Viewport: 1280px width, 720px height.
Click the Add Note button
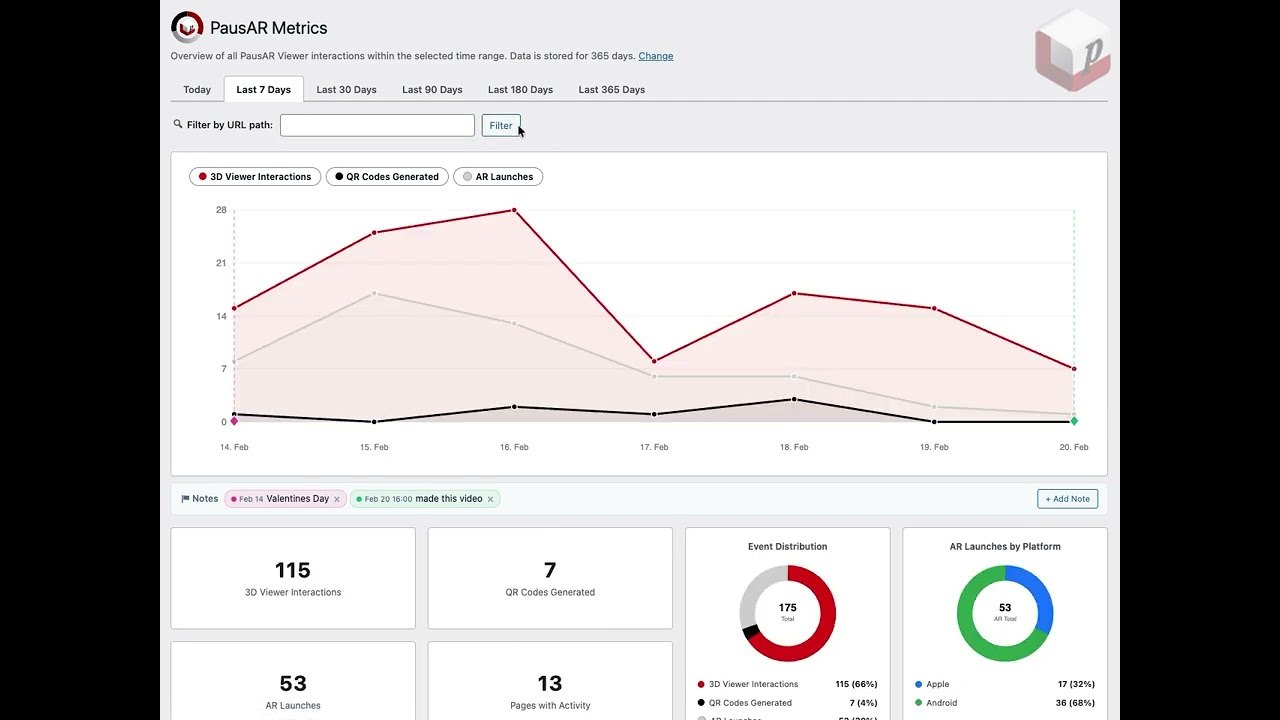click(1067, 499)
